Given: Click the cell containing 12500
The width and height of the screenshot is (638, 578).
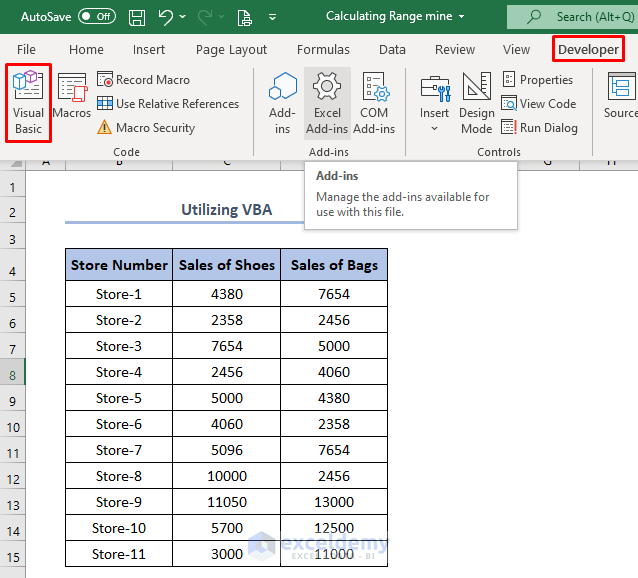Looking at the screenshot, I should [334, 528].
